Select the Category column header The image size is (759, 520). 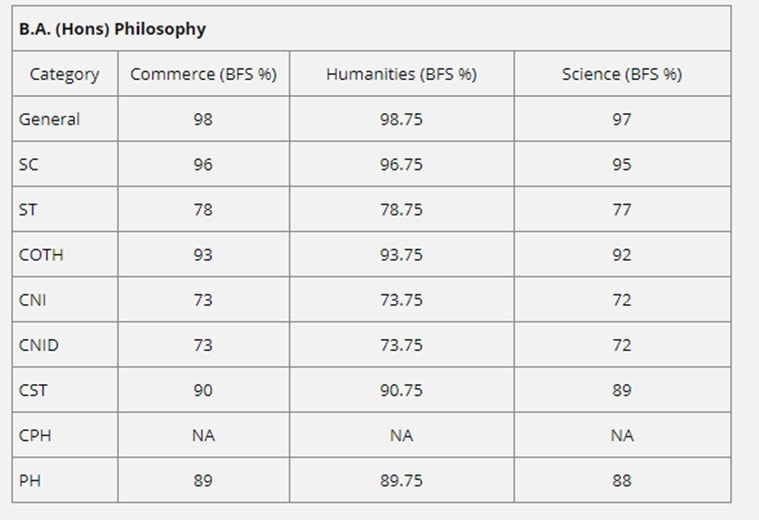tap(64, 74)
